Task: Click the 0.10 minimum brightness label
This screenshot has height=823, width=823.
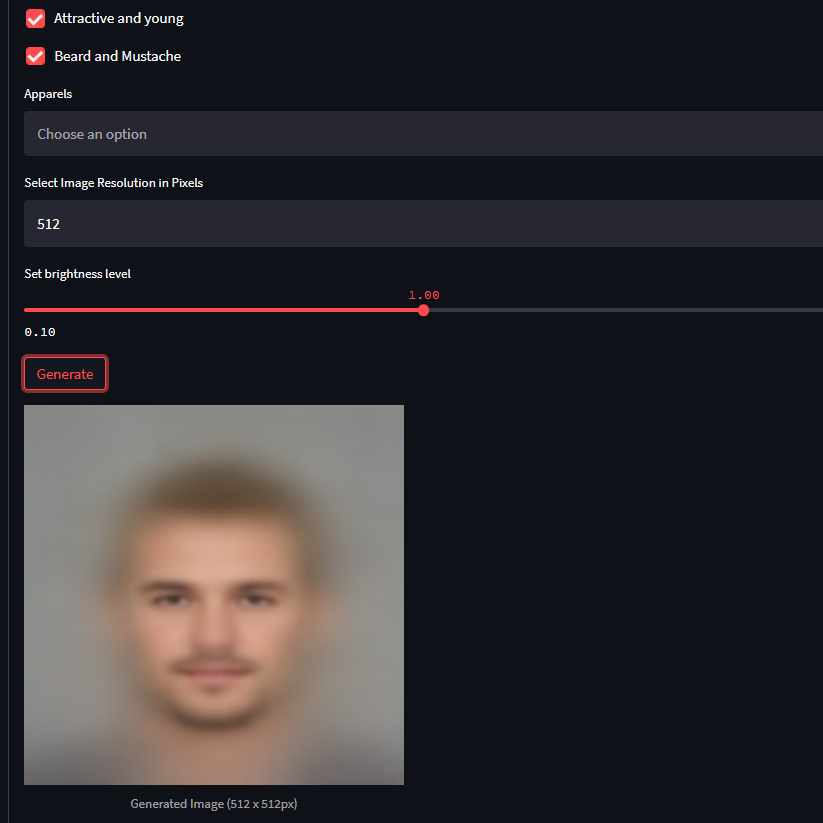Action: pos(40,332)
